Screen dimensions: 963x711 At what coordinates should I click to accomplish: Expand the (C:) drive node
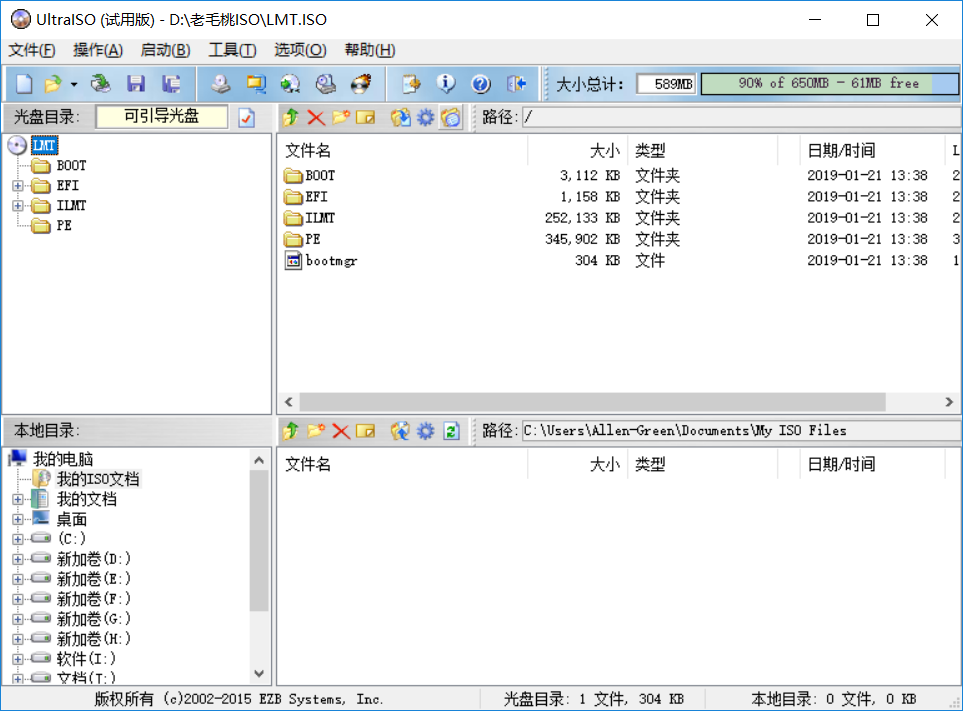pyautogui.click(x=18, y=539)
